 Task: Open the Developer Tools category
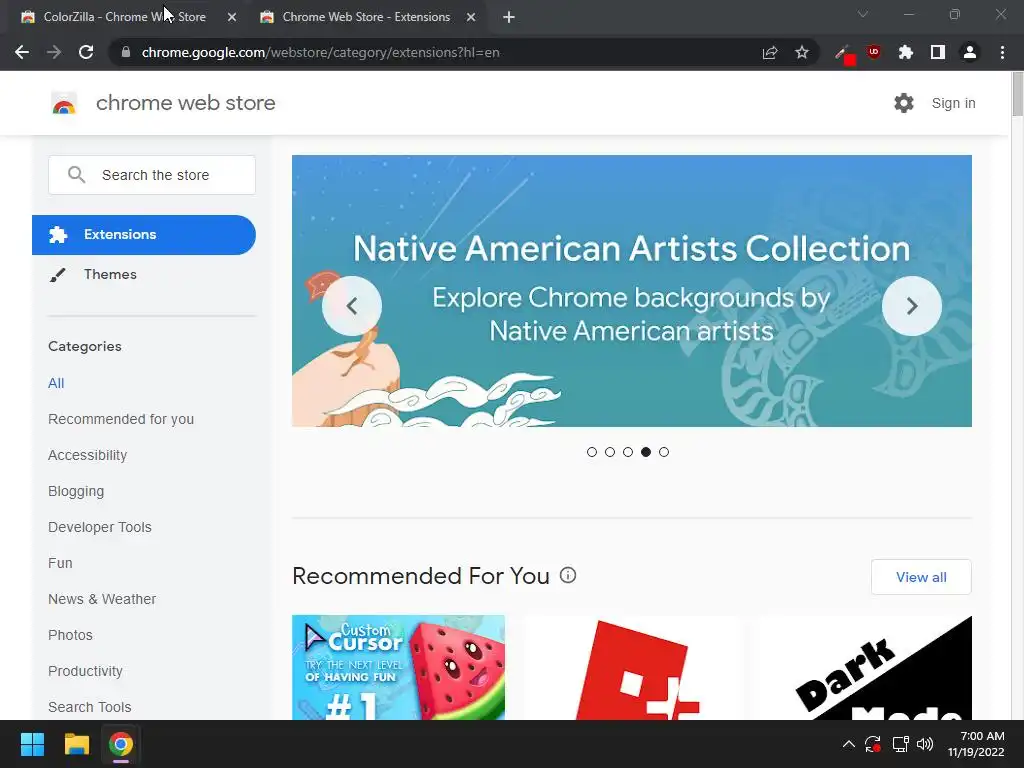[100, 527]
